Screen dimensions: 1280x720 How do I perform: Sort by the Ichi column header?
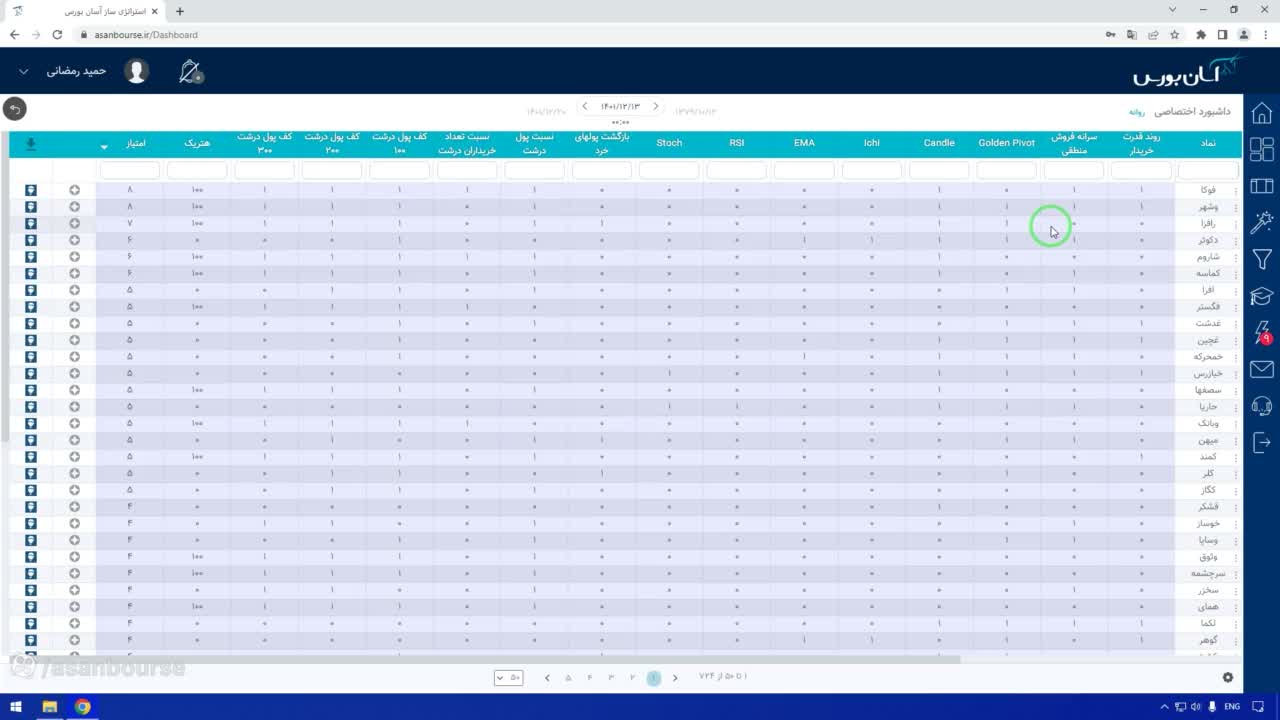tap(872, 143)
